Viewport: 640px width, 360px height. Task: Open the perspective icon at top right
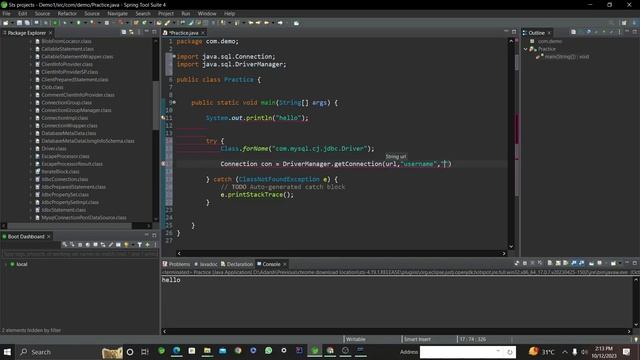pyautogui.click(x=624, y=23)
